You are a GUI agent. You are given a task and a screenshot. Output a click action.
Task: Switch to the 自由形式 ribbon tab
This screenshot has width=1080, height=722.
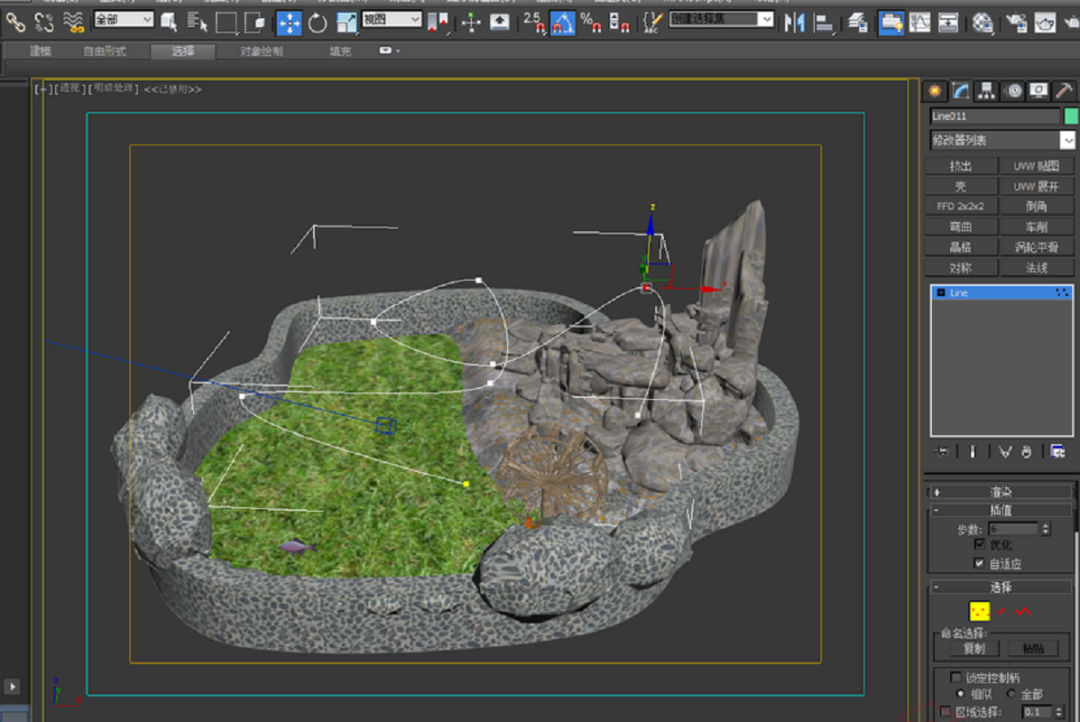click(105, 51)
